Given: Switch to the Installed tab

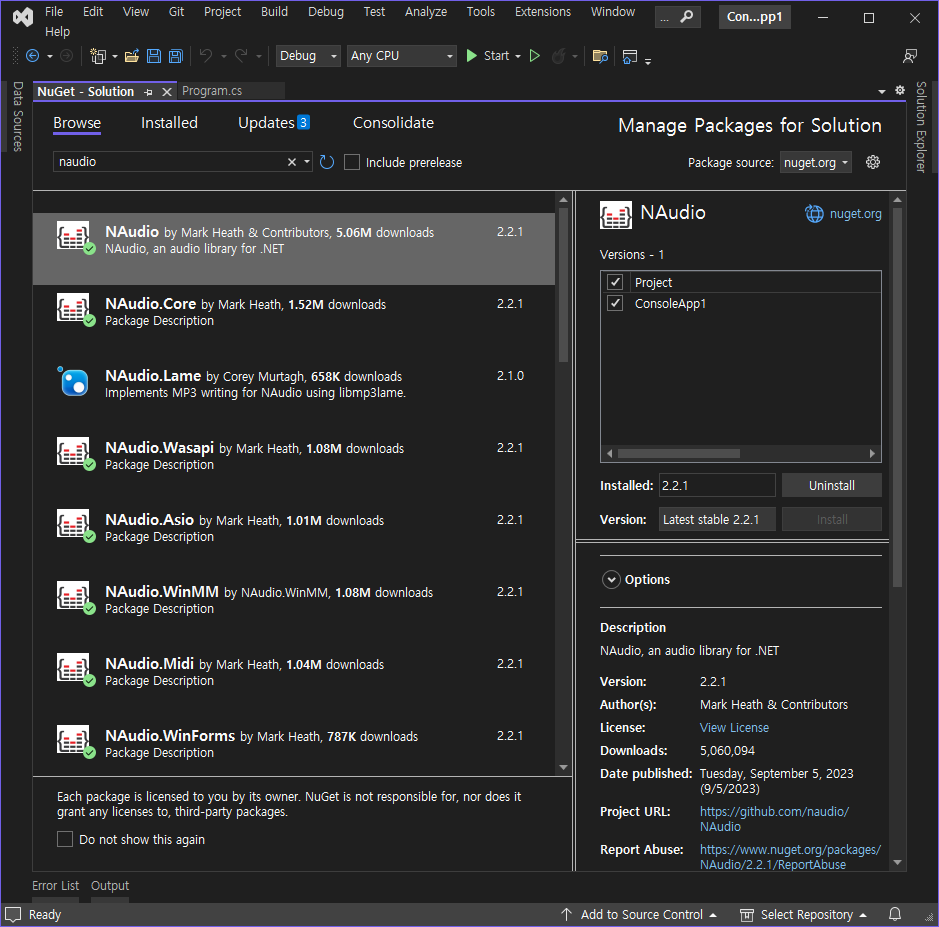Looking at the screenshot, I should (169, 123).
